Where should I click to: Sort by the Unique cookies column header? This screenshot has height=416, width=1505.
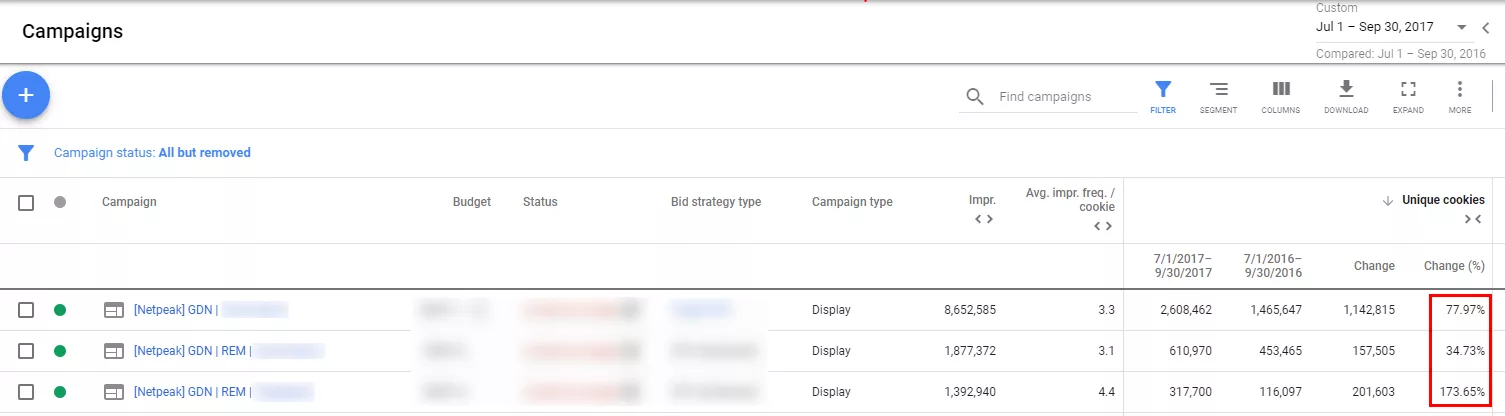pyautogui.click(x=1443, y=200)
